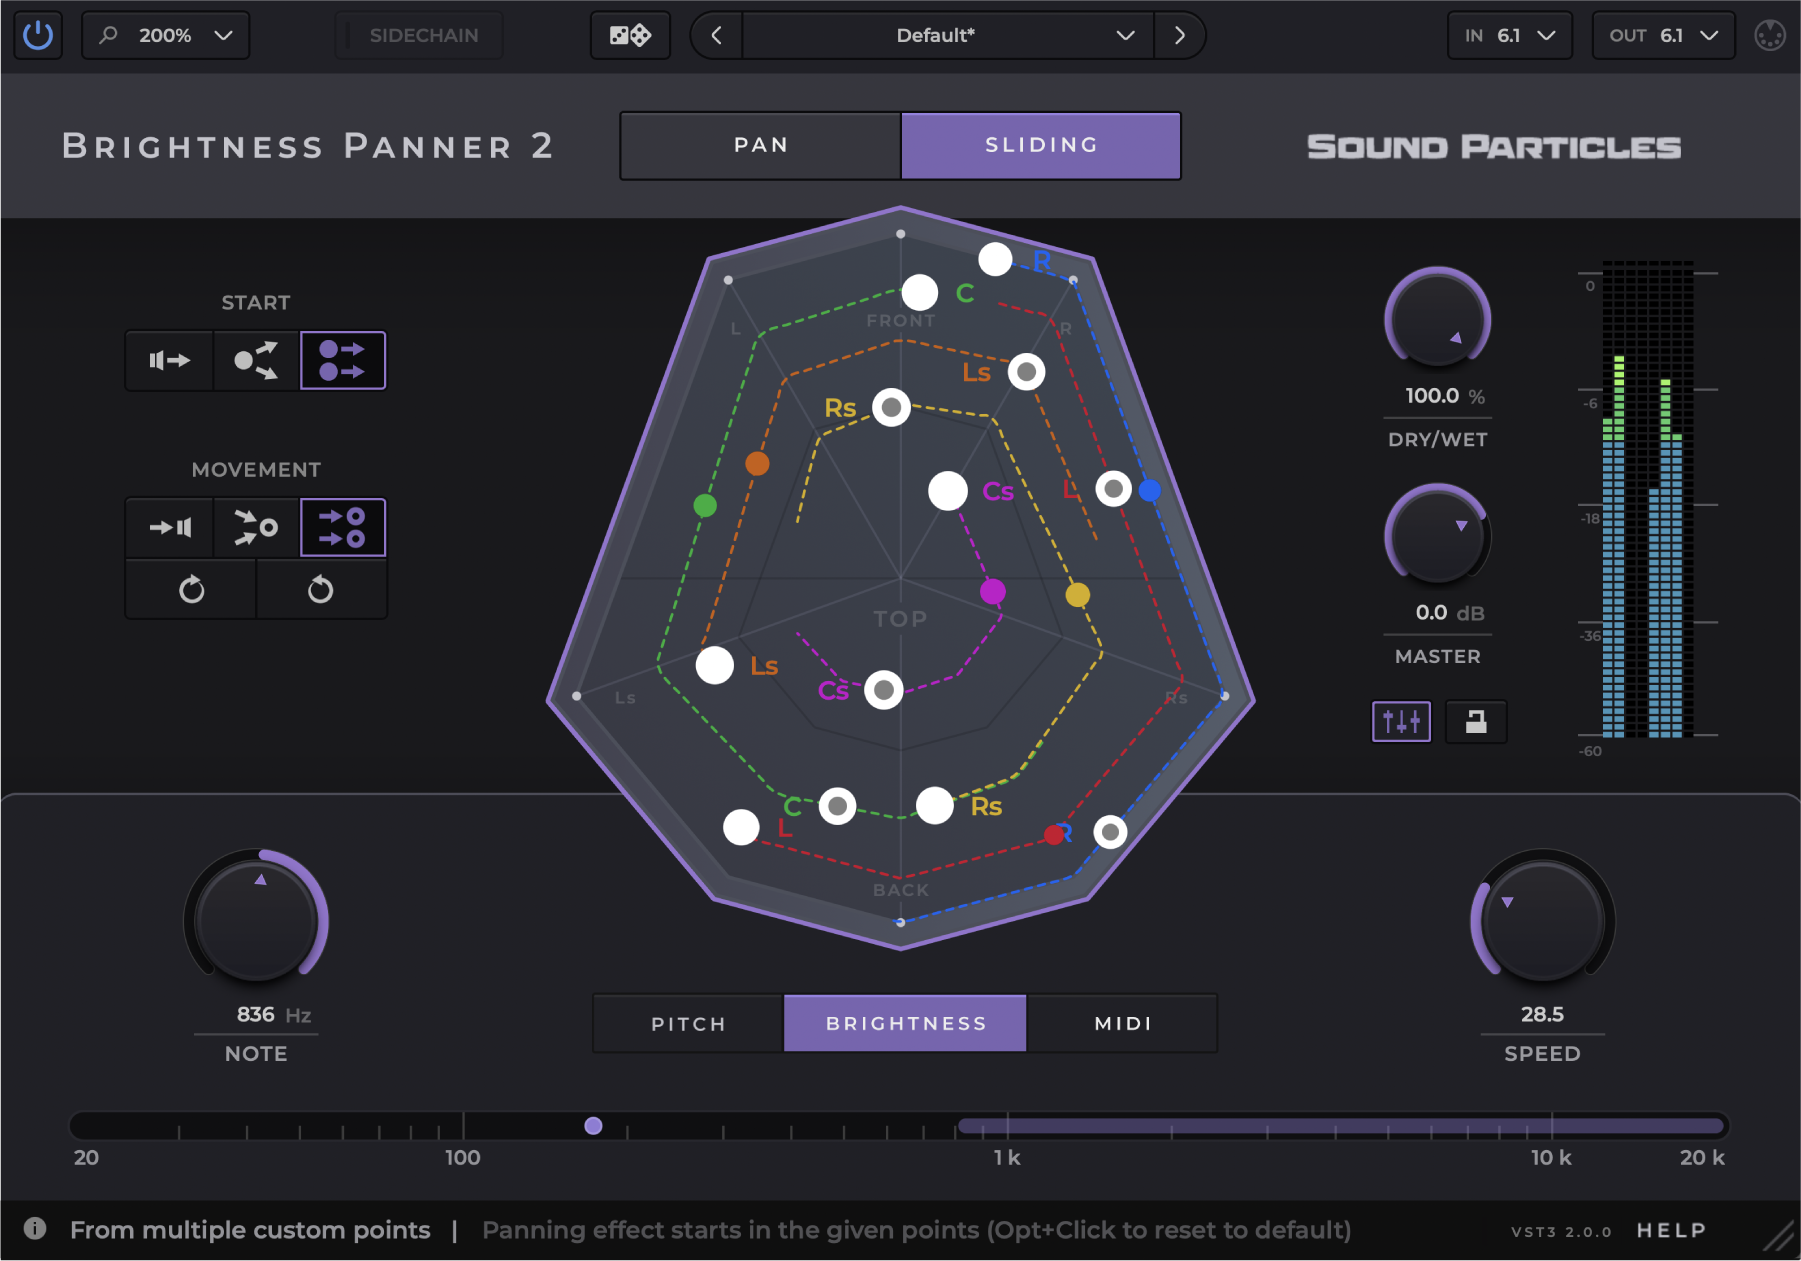The width and height of the screenshot is (1801, 1261).
Task: Toggle the plugin power button
Action: click(38, 35)
